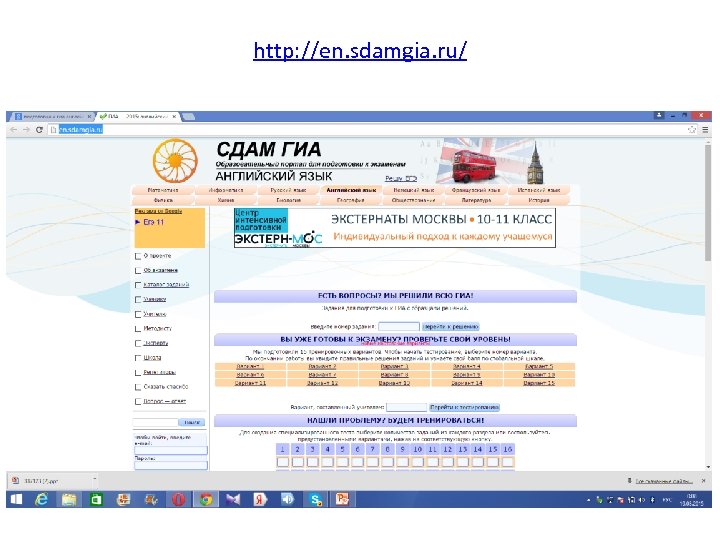Click task number 5 button
Image resolution: width=720 pixels, height=540 pixels.
(343, 449)
